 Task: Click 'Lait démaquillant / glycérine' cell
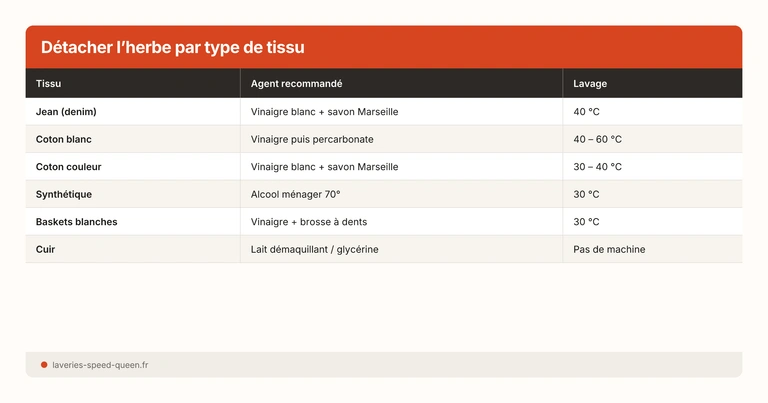(x=315, y=249)
